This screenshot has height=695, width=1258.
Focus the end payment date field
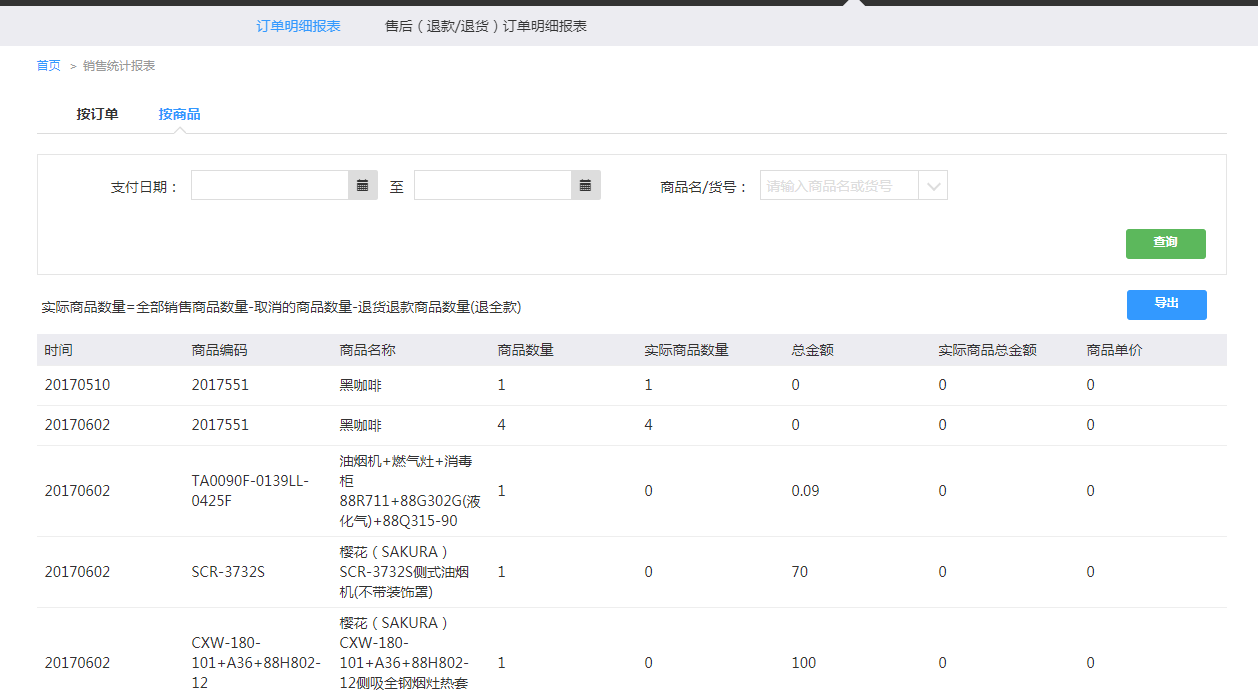[x=493, y=185]
